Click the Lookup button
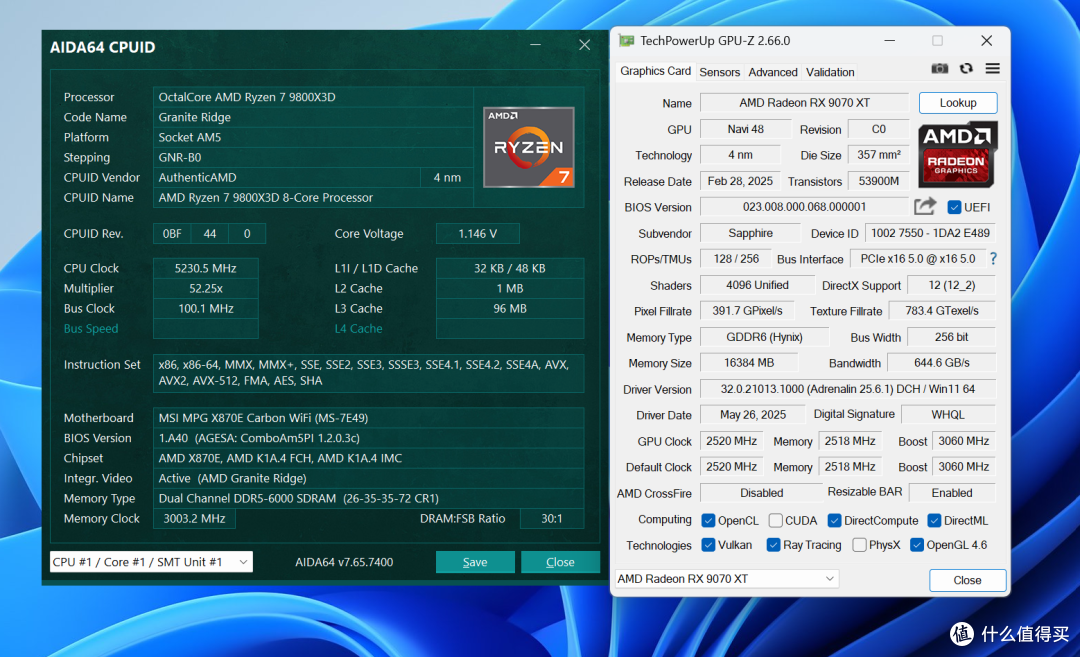This screenshot has height=657, width=1080. 958,103
